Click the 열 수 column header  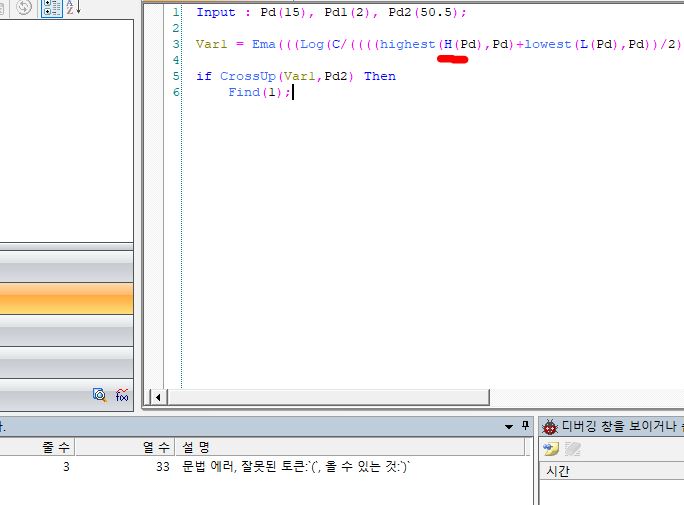coord(124,447)
